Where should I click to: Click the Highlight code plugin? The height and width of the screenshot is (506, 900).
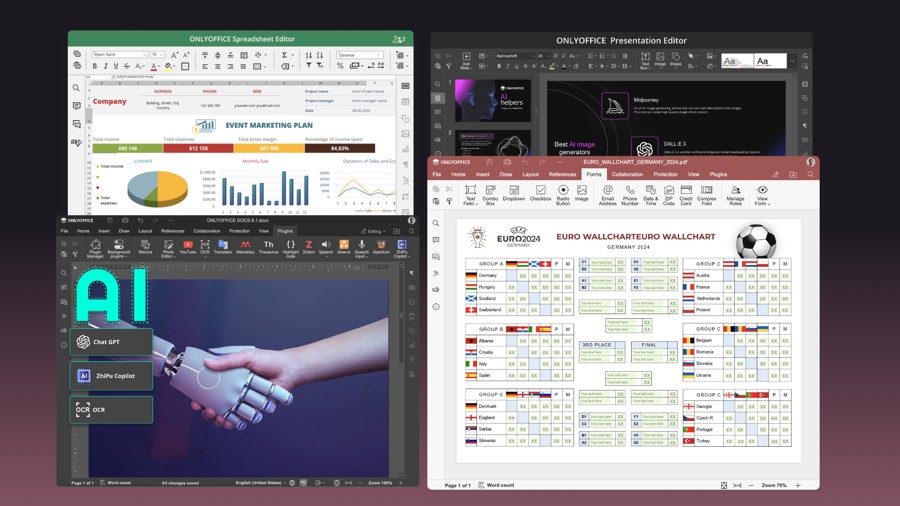pyautogui.click(x=290, y=248)
